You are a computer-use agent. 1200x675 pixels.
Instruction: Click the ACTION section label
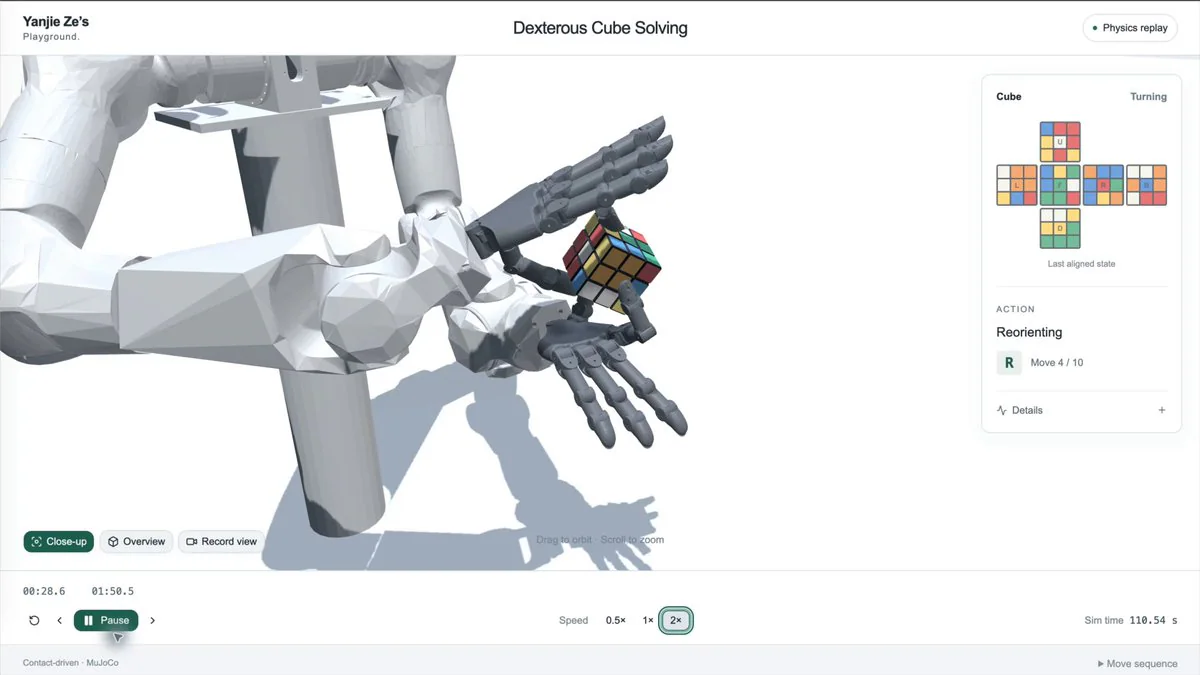point(1015,309)
